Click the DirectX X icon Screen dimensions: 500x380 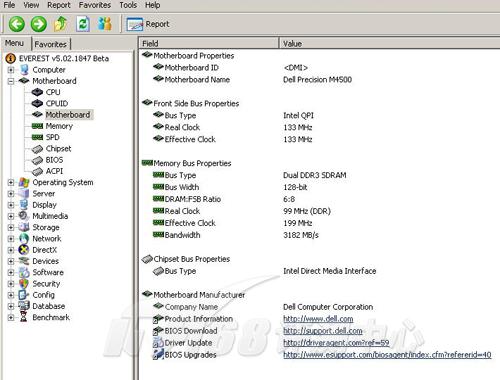(x=24, y=250)
